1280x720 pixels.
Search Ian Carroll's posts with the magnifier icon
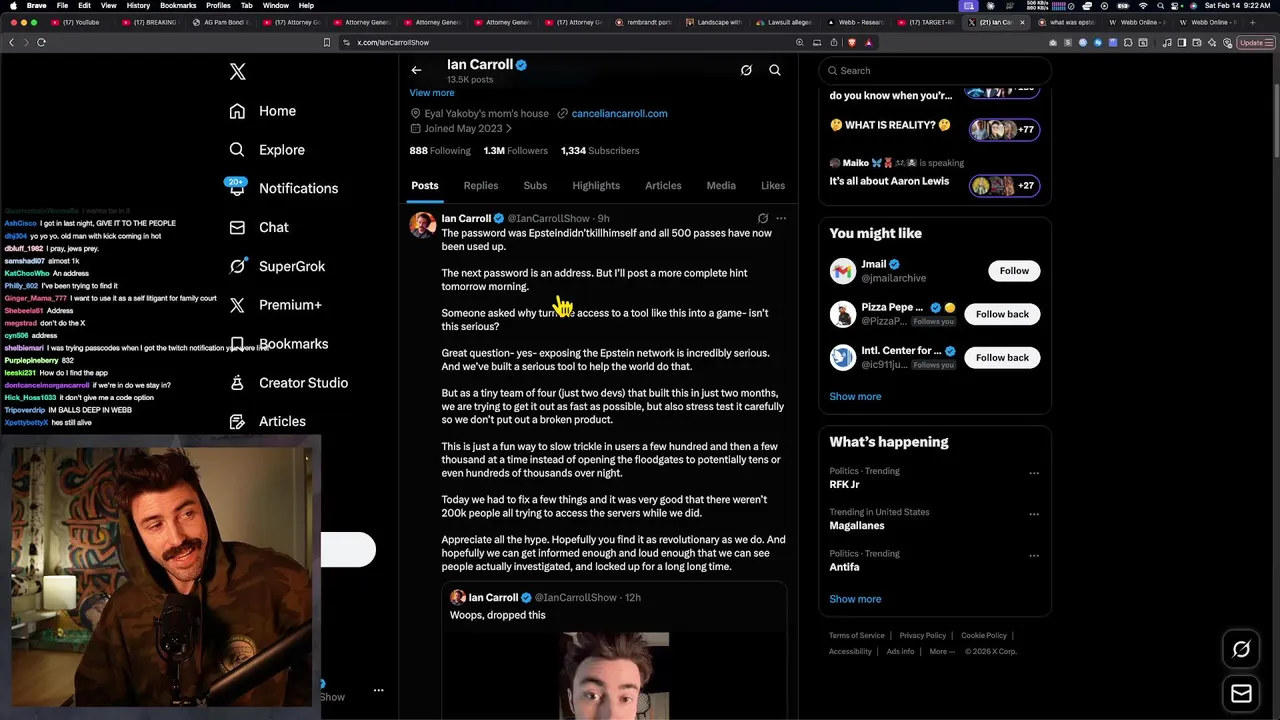pyautogui.click(x=775, y=70)
